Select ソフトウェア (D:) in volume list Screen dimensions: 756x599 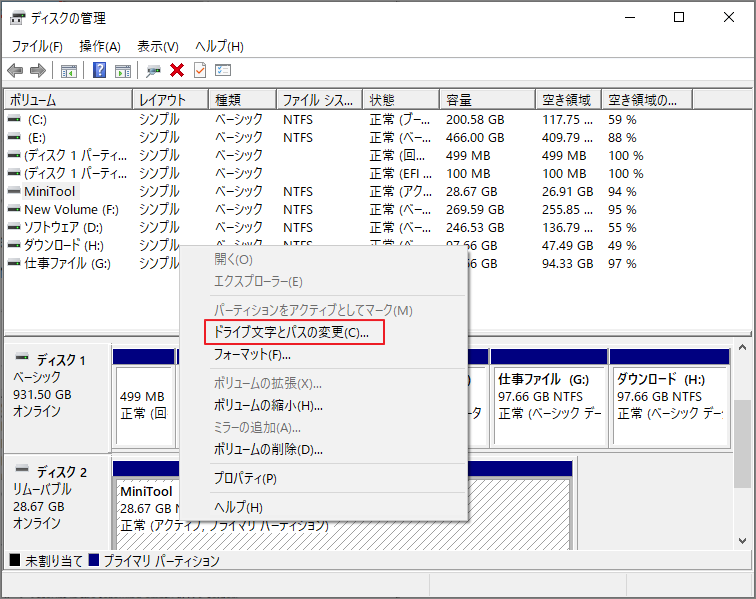(x=63, y=227)
